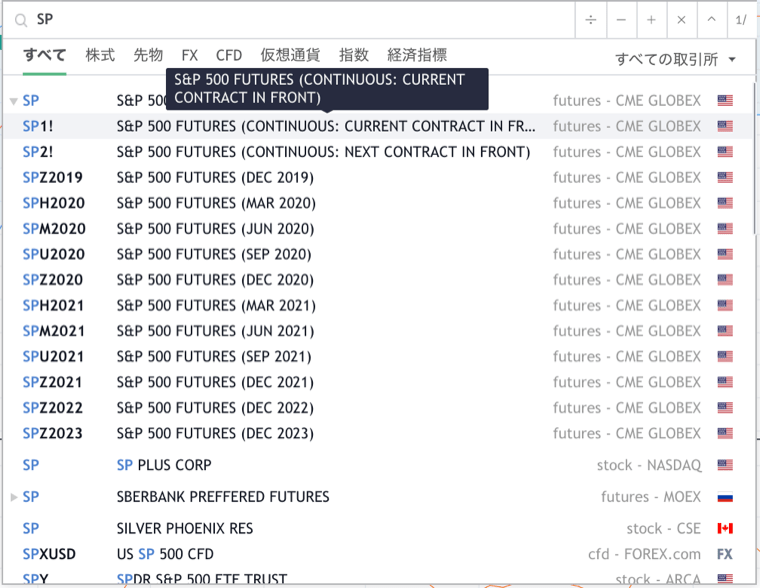Image resolution: width=760 pixels, height=588 pixels.
Task: Insert the minus operator button
Action: click(x=621, y=20)
